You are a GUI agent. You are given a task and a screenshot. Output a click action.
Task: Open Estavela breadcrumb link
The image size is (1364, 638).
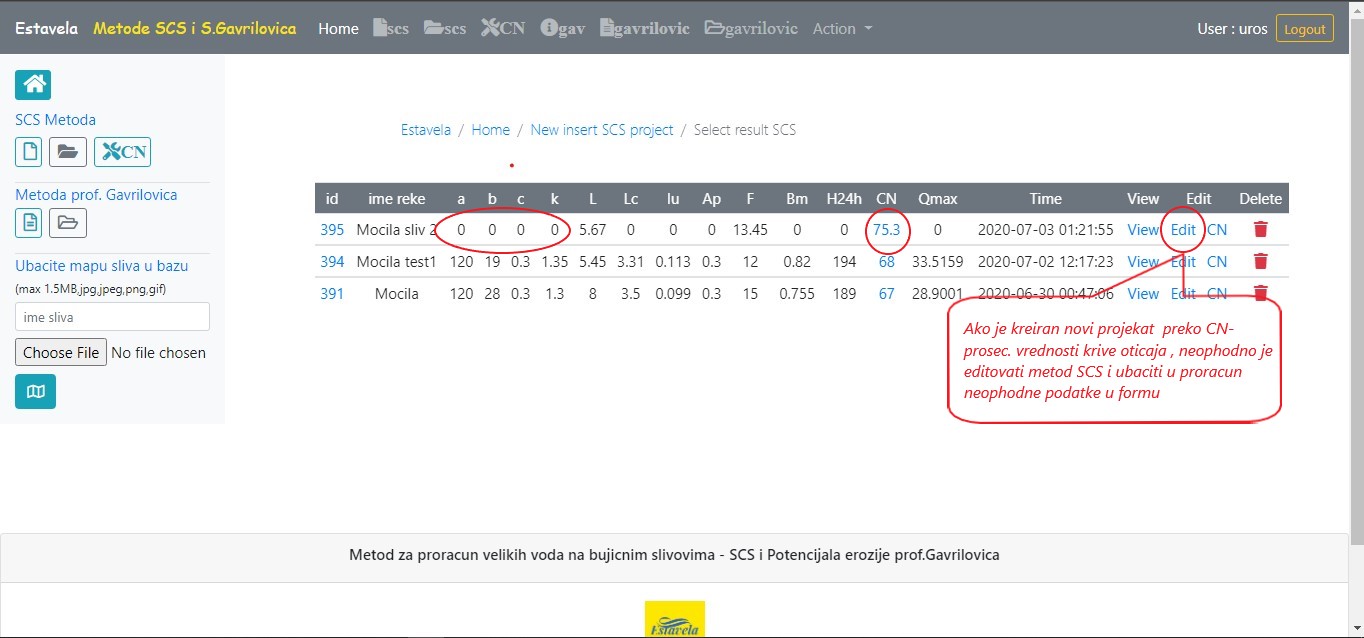(426, 130)
